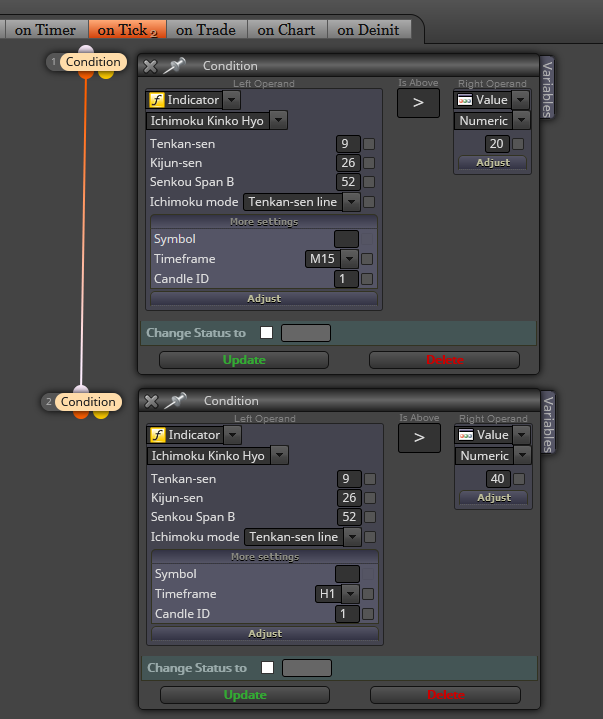603x719 pixels.
Task: Click the top input connector of Condition 2
Action: point(81,390)
